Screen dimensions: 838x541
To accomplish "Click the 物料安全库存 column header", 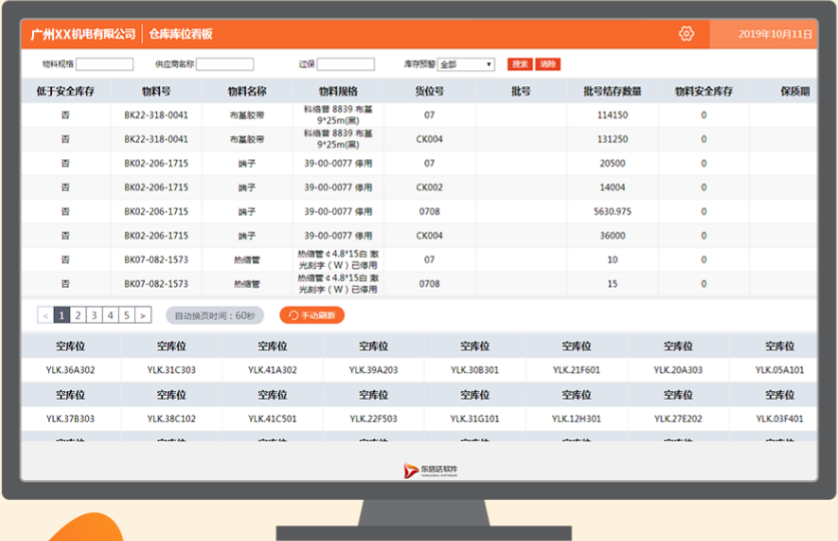I will [703, 91].
